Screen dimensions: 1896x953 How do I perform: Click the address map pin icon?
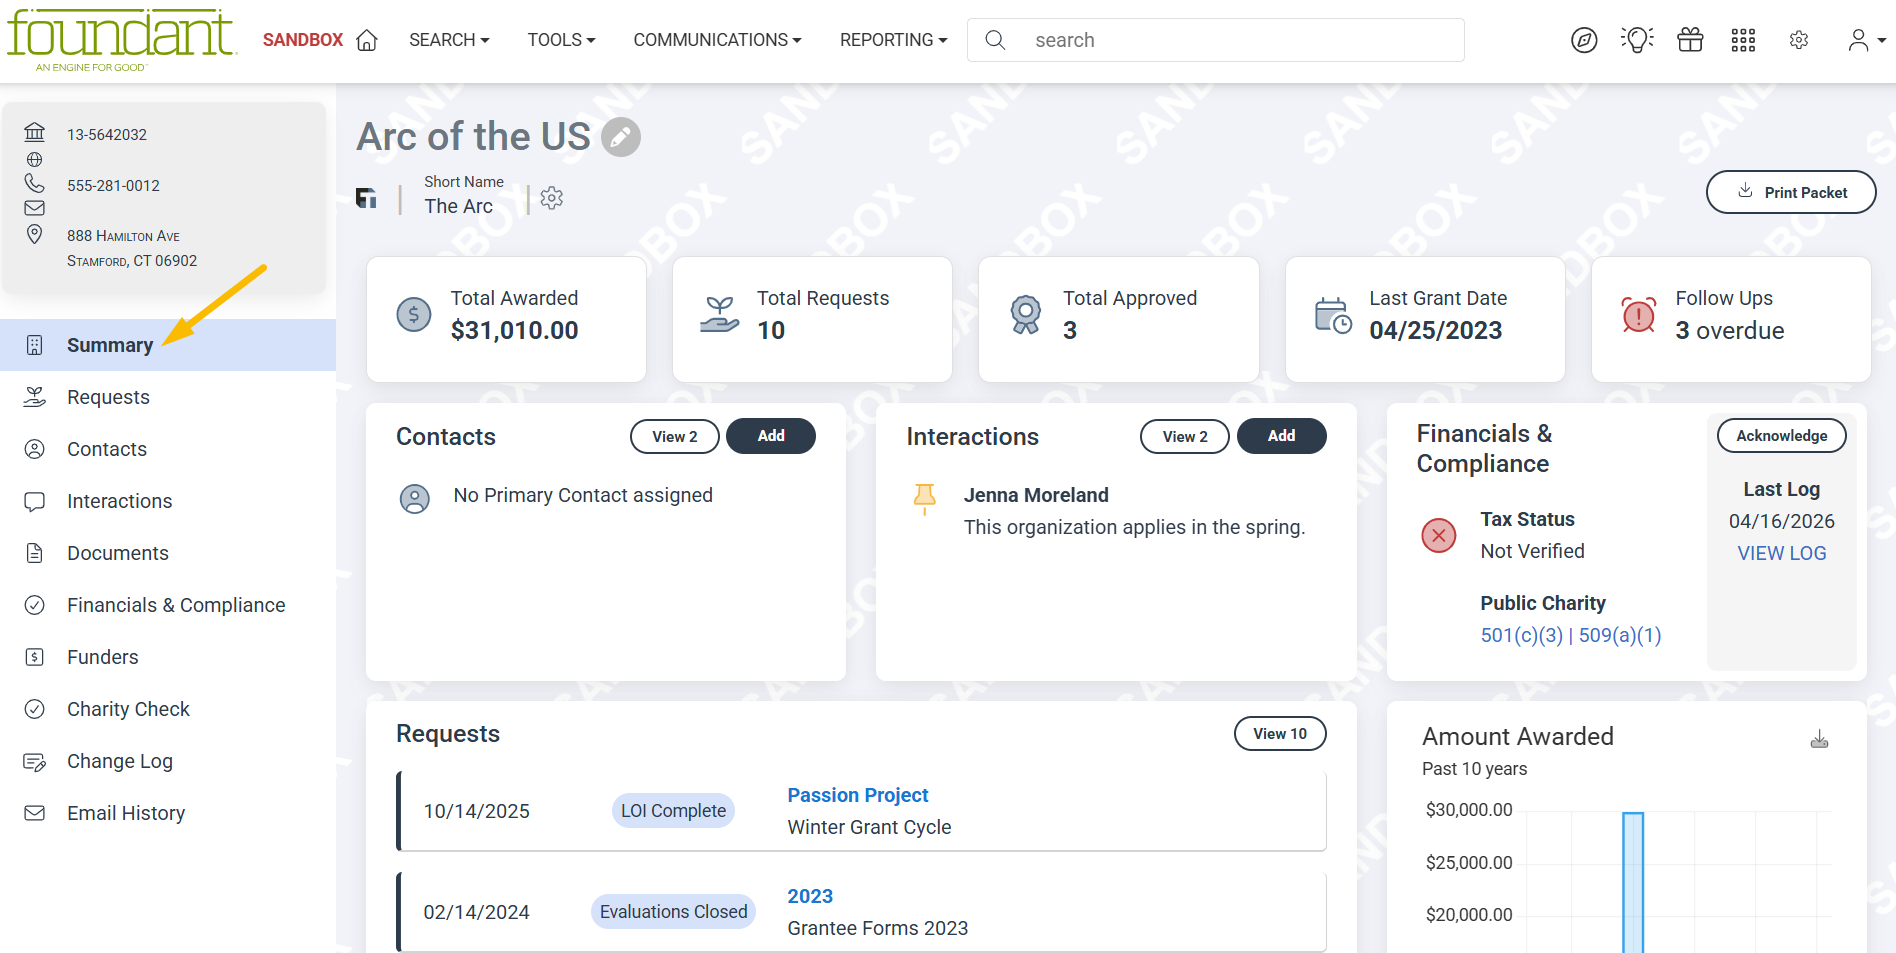[35, 234]
